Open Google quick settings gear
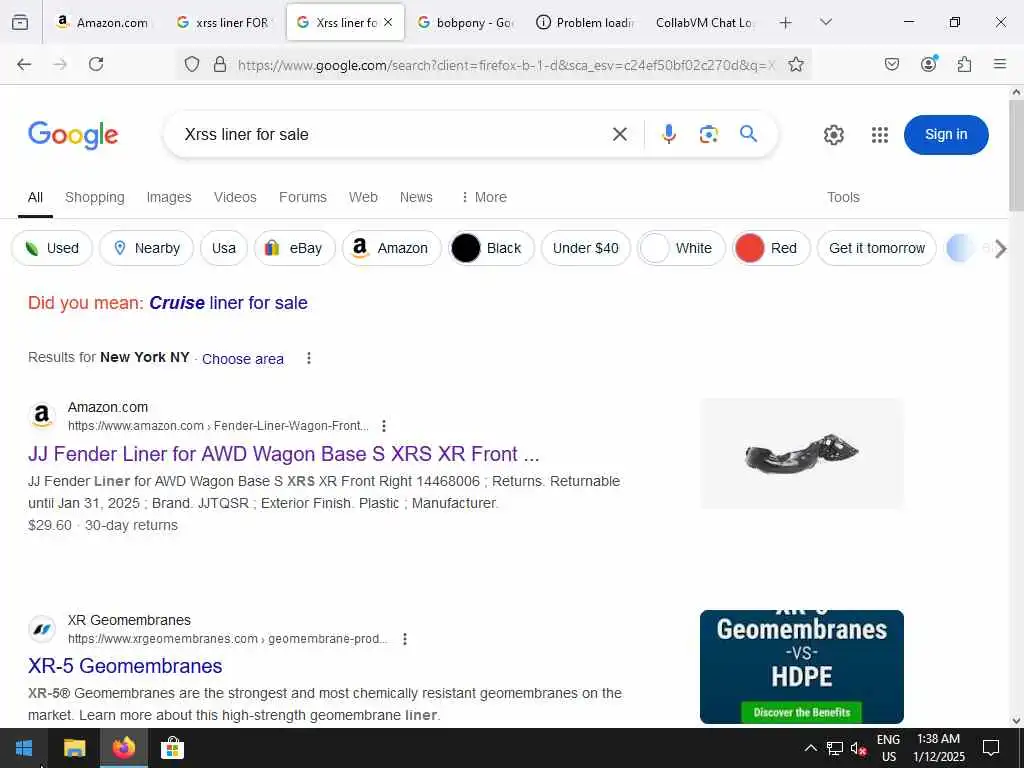 coord(834,135)
